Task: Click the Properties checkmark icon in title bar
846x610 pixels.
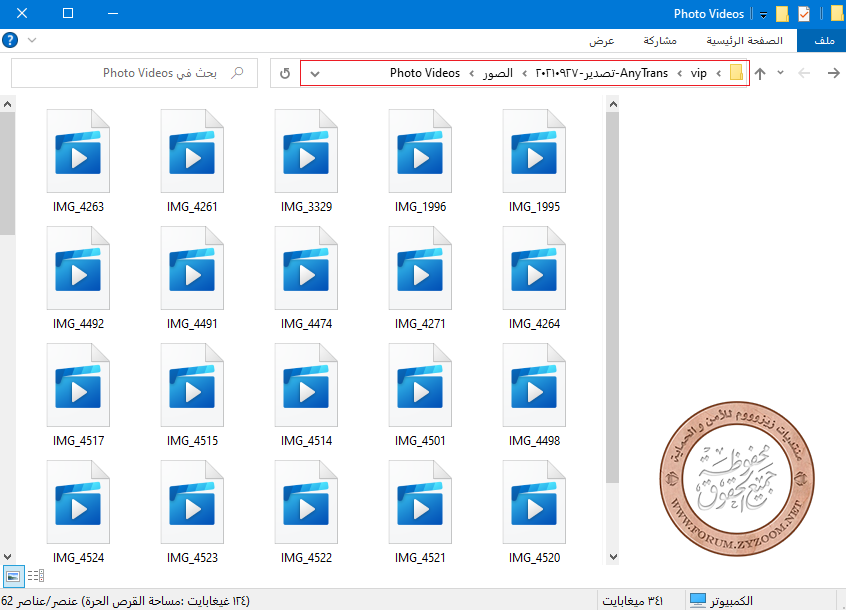Action: (x=804, y=13)
